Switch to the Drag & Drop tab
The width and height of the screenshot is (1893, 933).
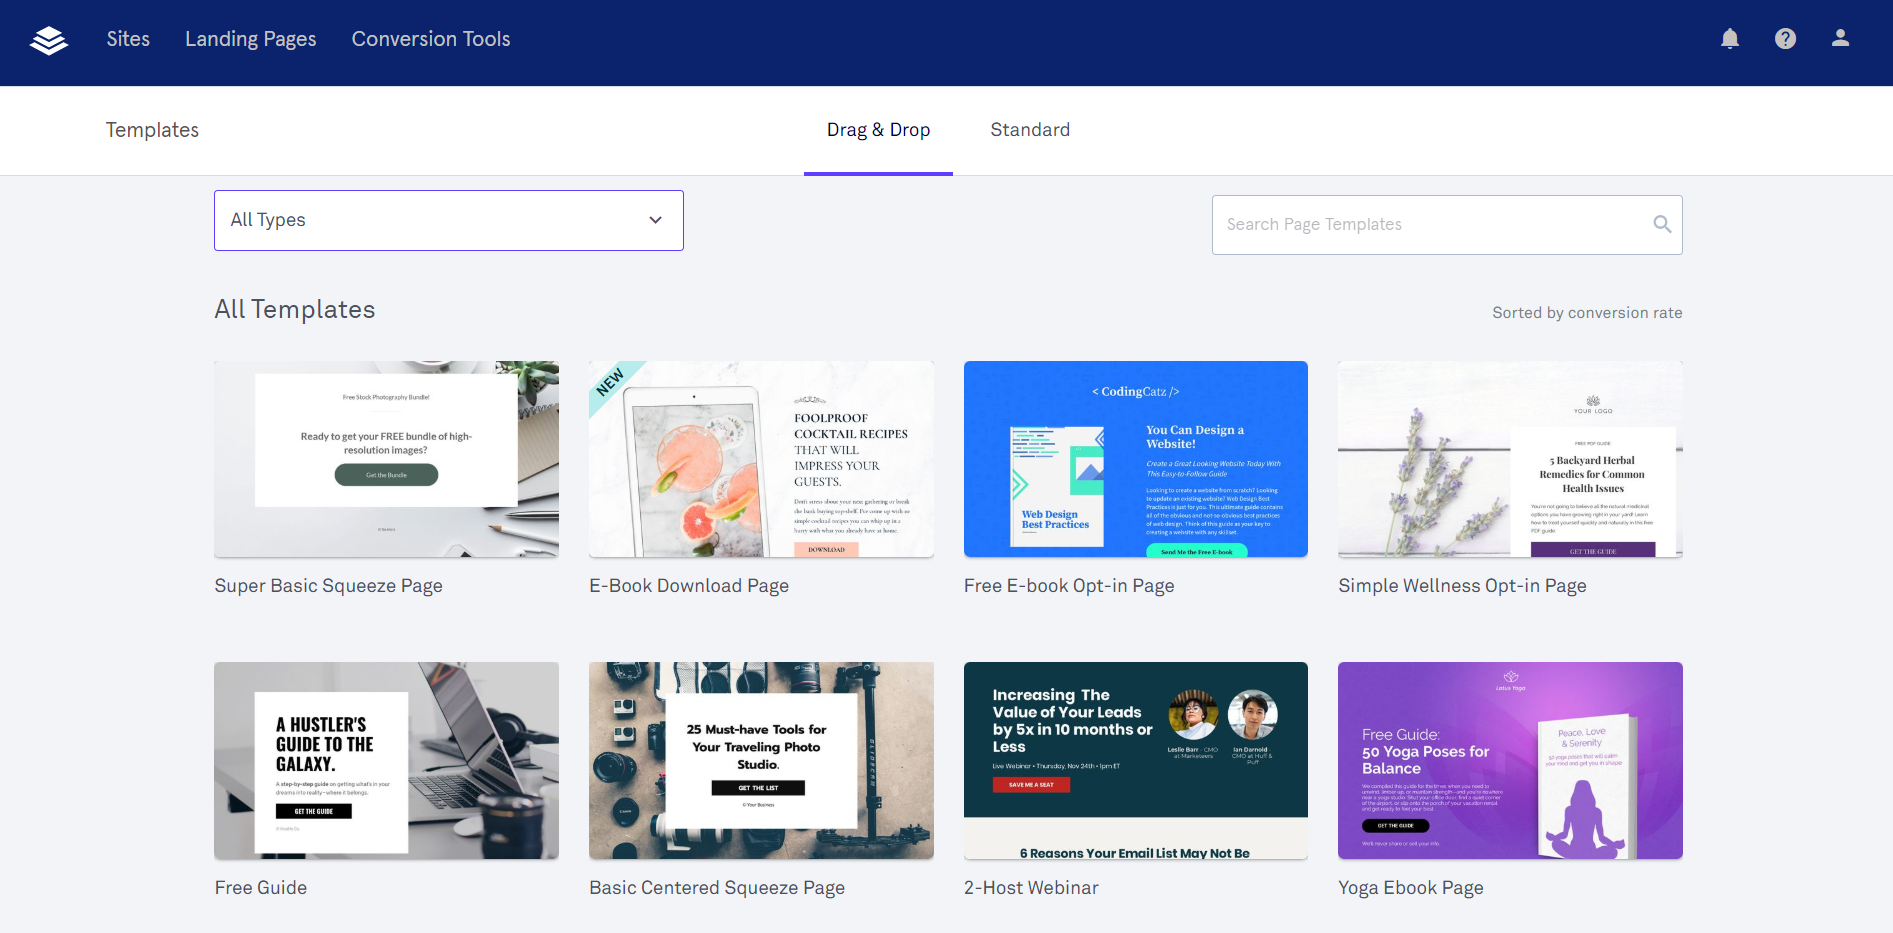878,130
